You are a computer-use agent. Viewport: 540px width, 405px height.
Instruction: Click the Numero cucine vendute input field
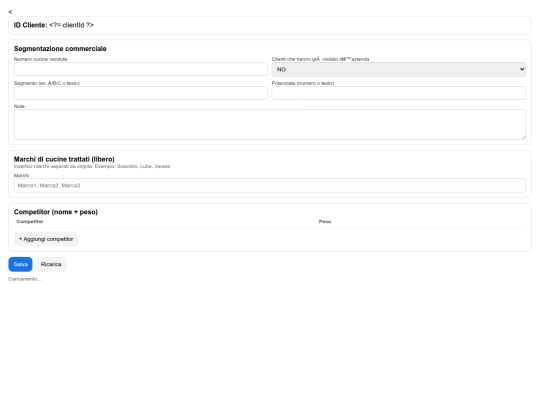point(141,69)
